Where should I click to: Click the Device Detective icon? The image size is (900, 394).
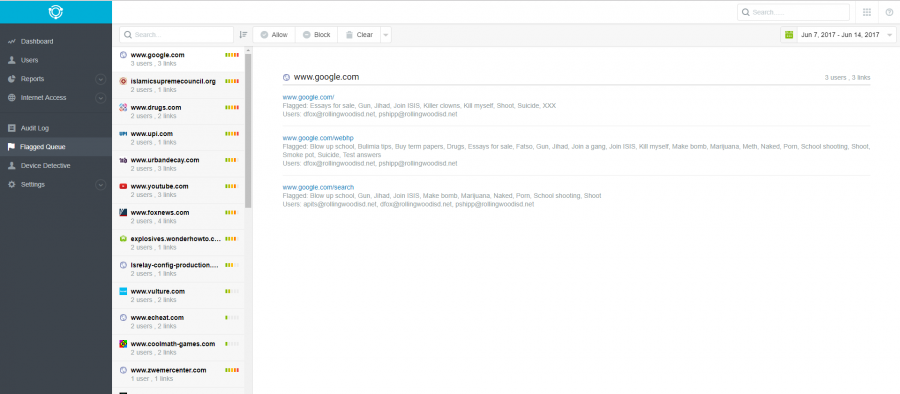click(x=11, y=165)
